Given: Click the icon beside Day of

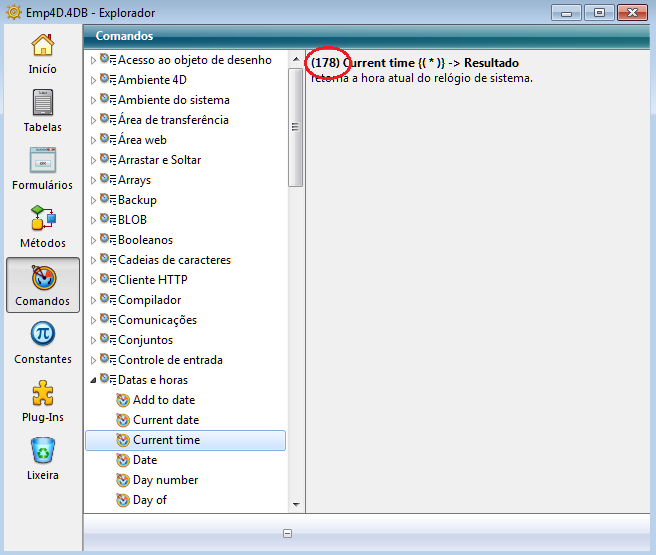Looking at the screenshot, I should point(123,500).
